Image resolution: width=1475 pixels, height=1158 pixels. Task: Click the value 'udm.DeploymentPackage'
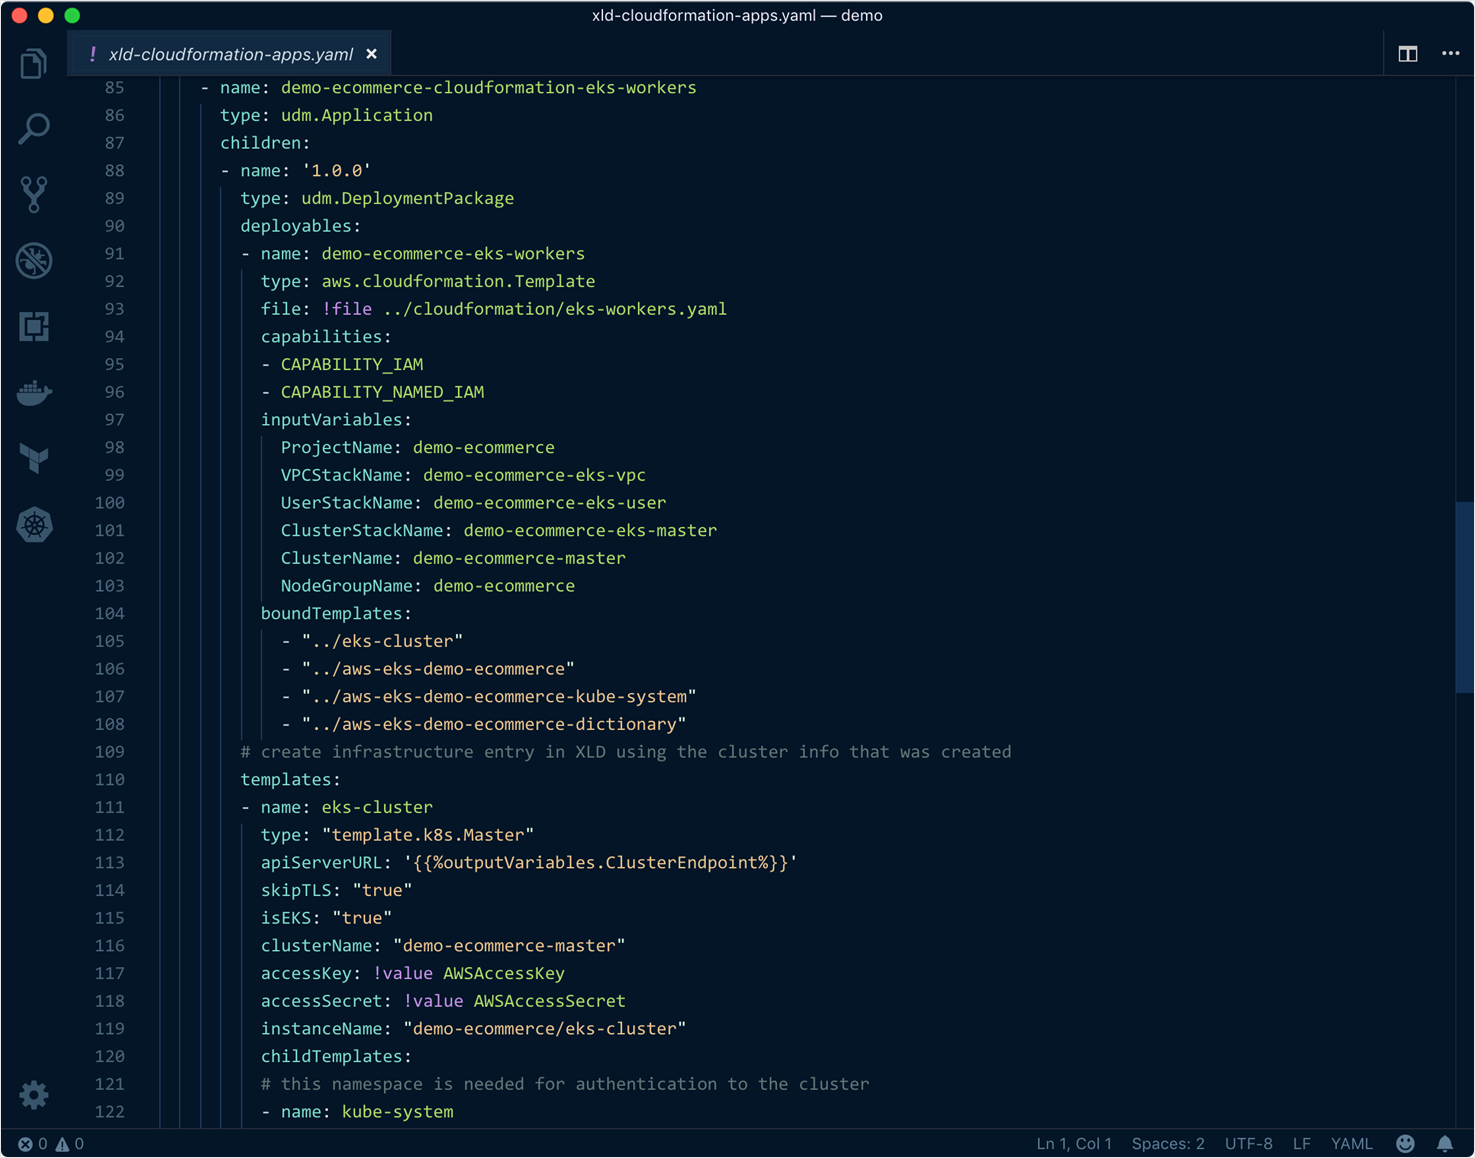coord(408,198)
